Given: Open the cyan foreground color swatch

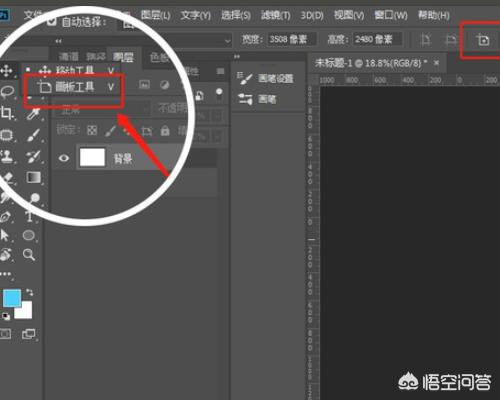Looking at the screenshot, I should coord(12,298).
